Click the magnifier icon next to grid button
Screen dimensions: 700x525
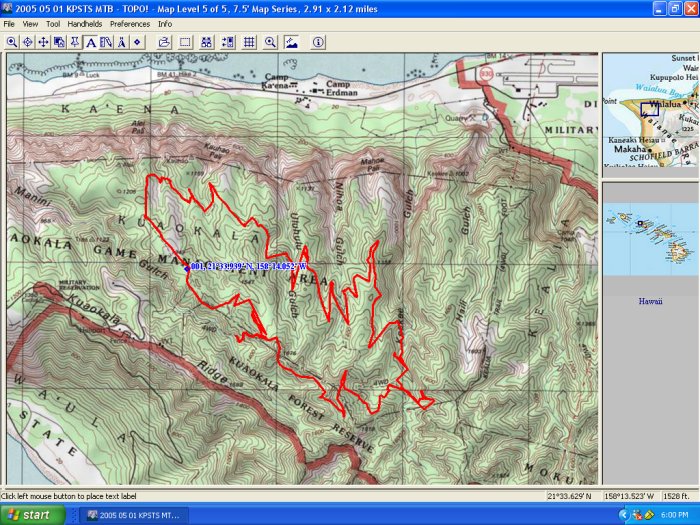coord(270,42)
